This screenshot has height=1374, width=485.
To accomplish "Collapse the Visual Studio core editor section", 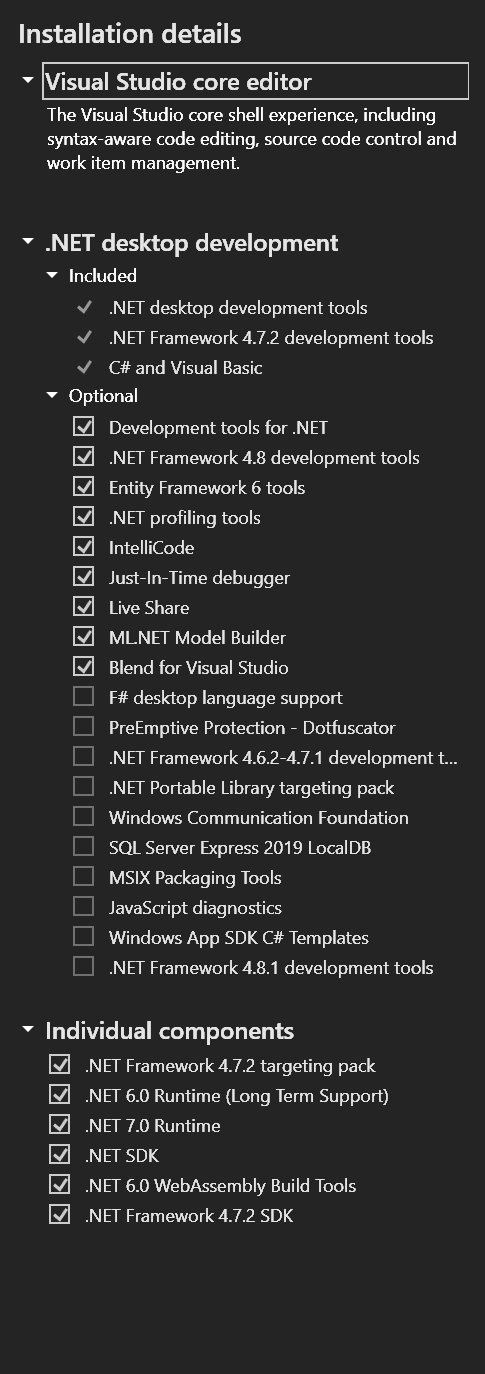I will tap(28, 80).
